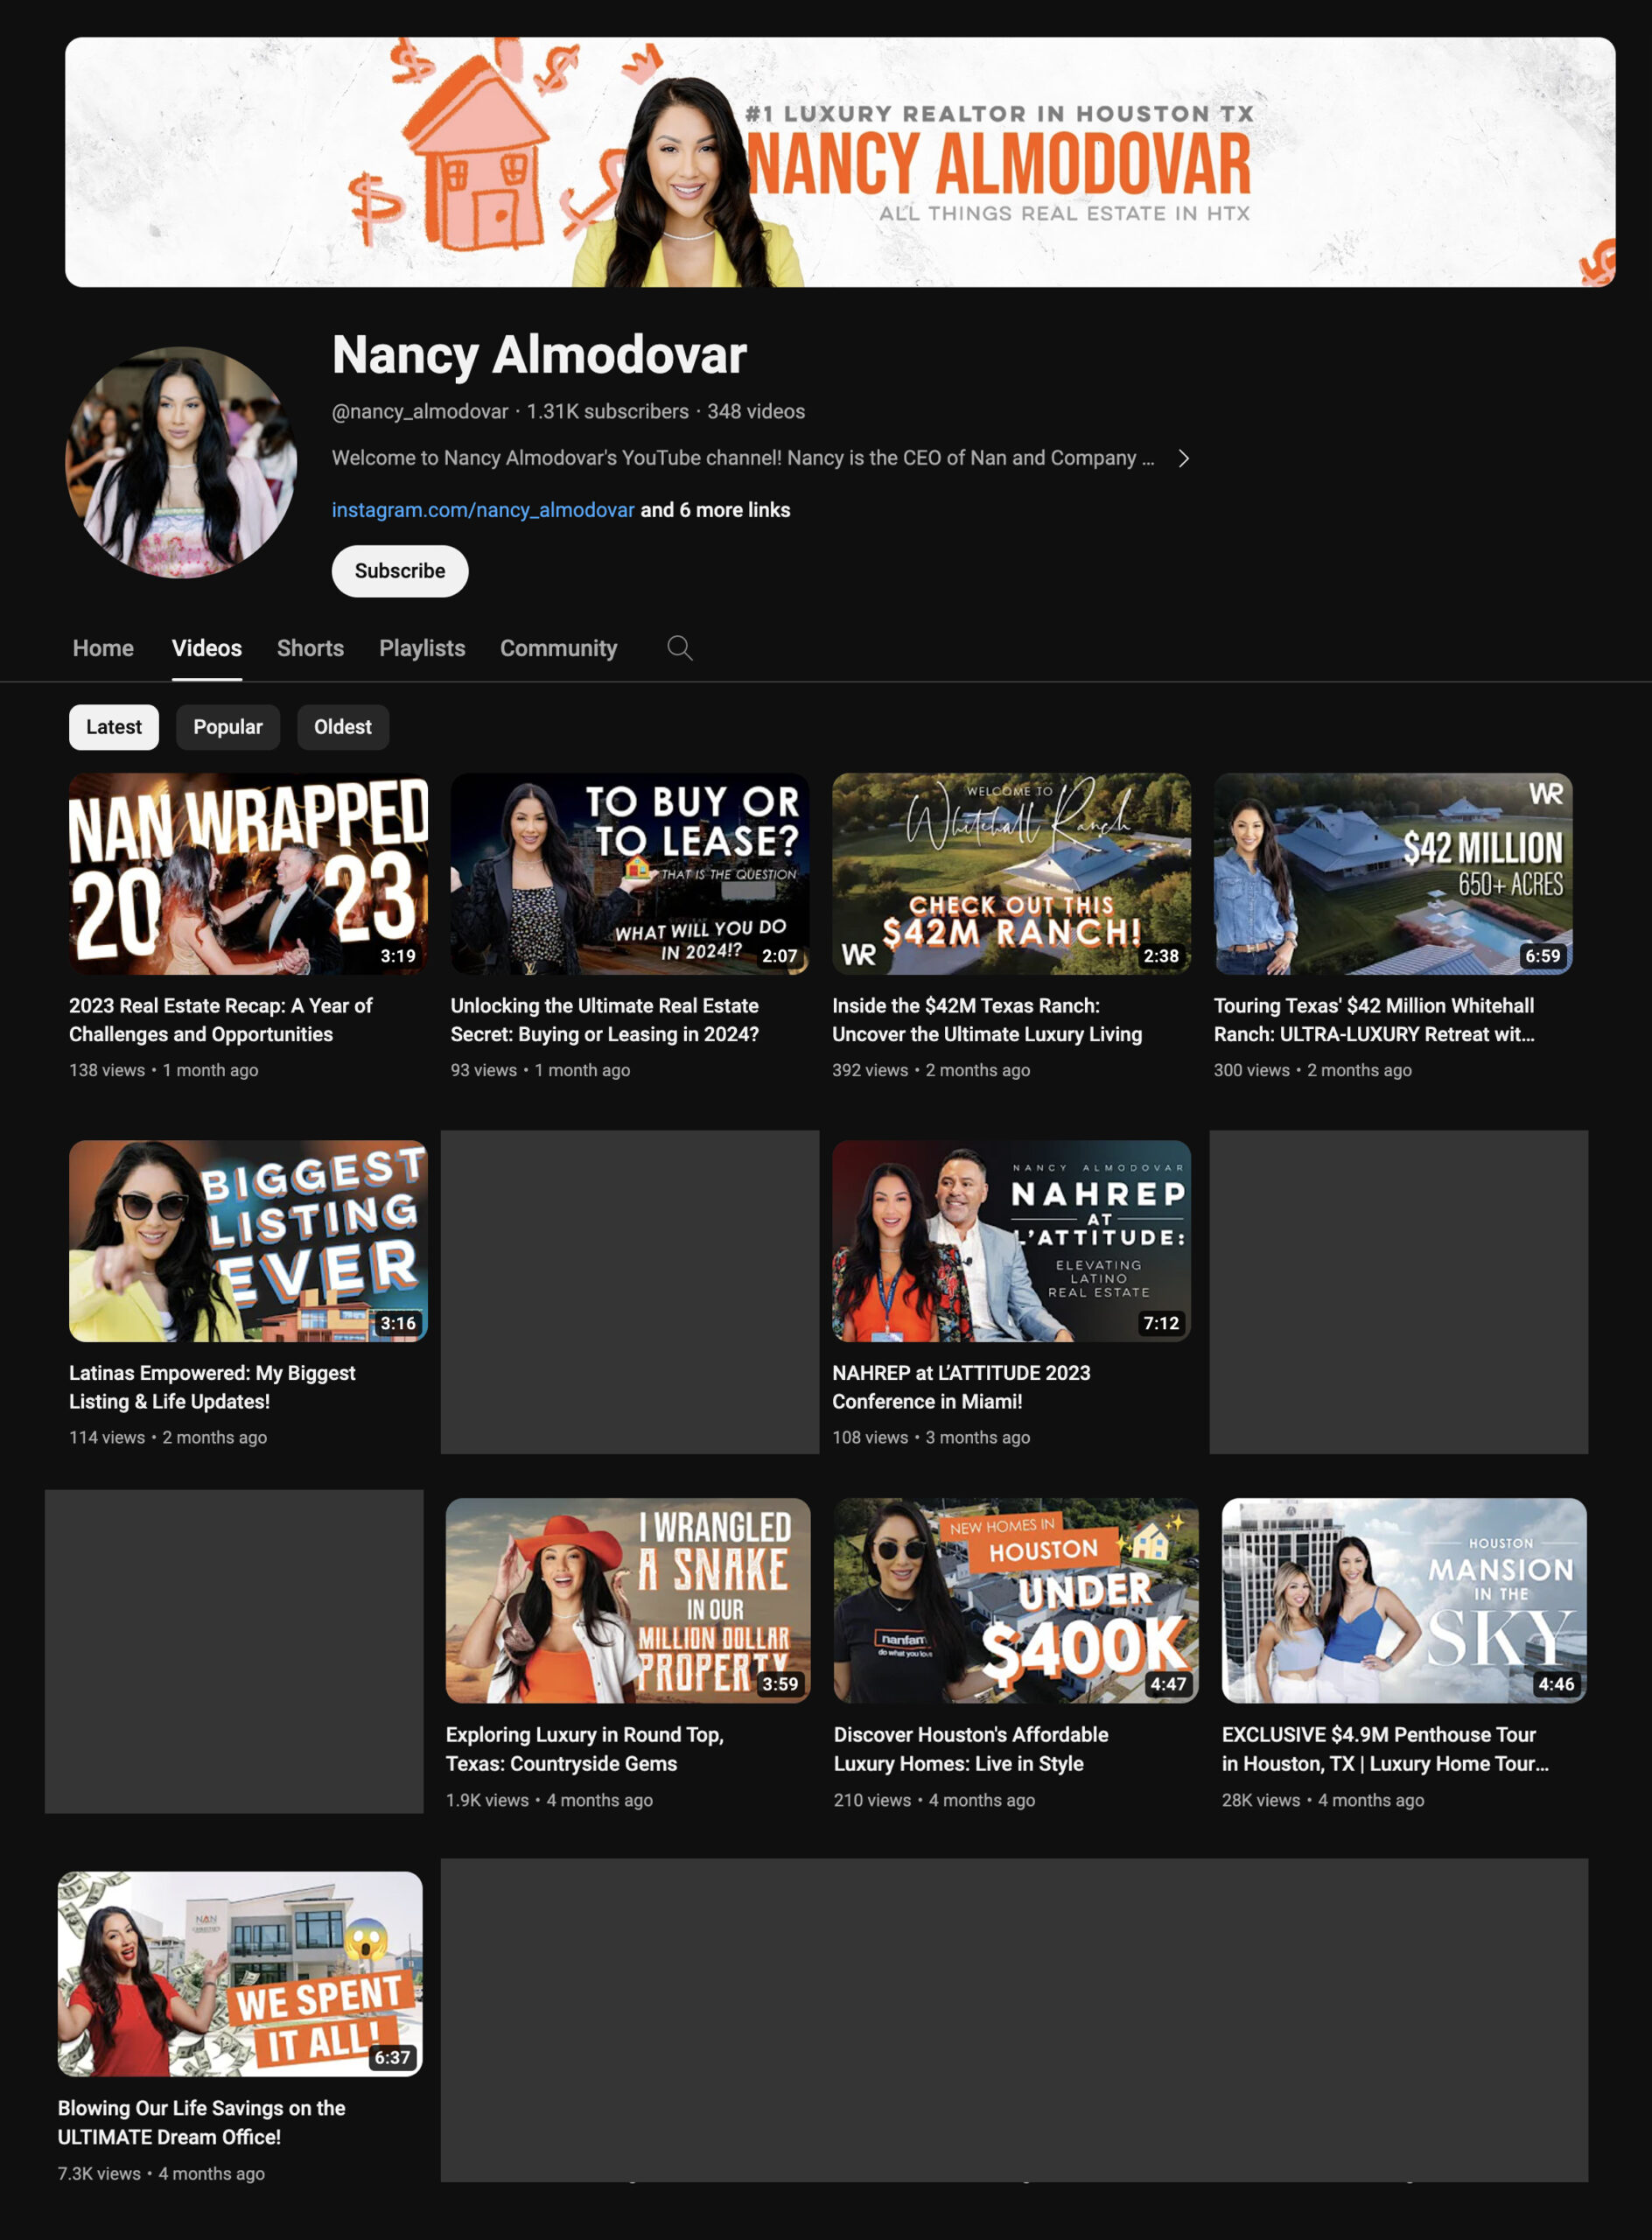The width and height of the screenshot is (1652, 2240).
Task: Sort videos by Latest
Action: (x=114, y=727)
